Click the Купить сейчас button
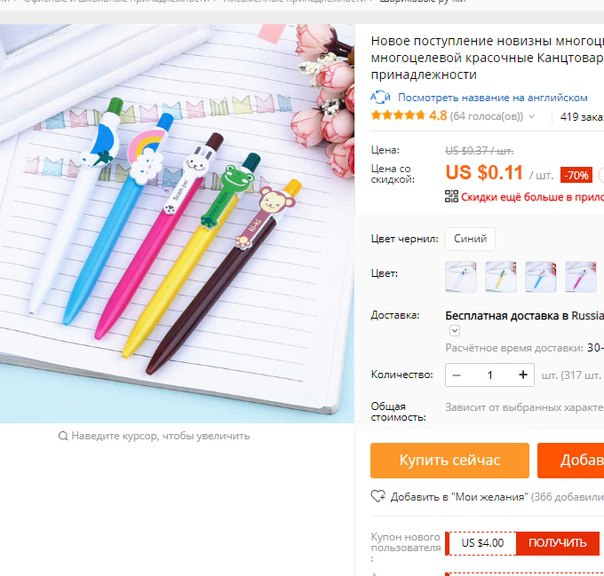 tap(450, 460)
